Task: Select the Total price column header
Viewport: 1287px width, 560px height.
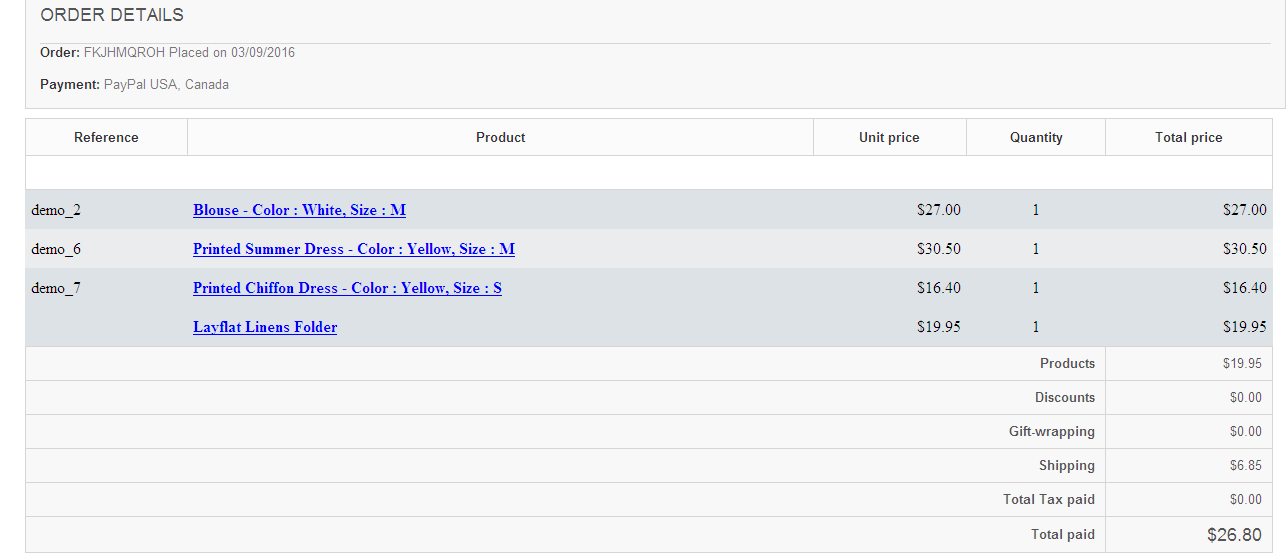Action: [1188, 138]
